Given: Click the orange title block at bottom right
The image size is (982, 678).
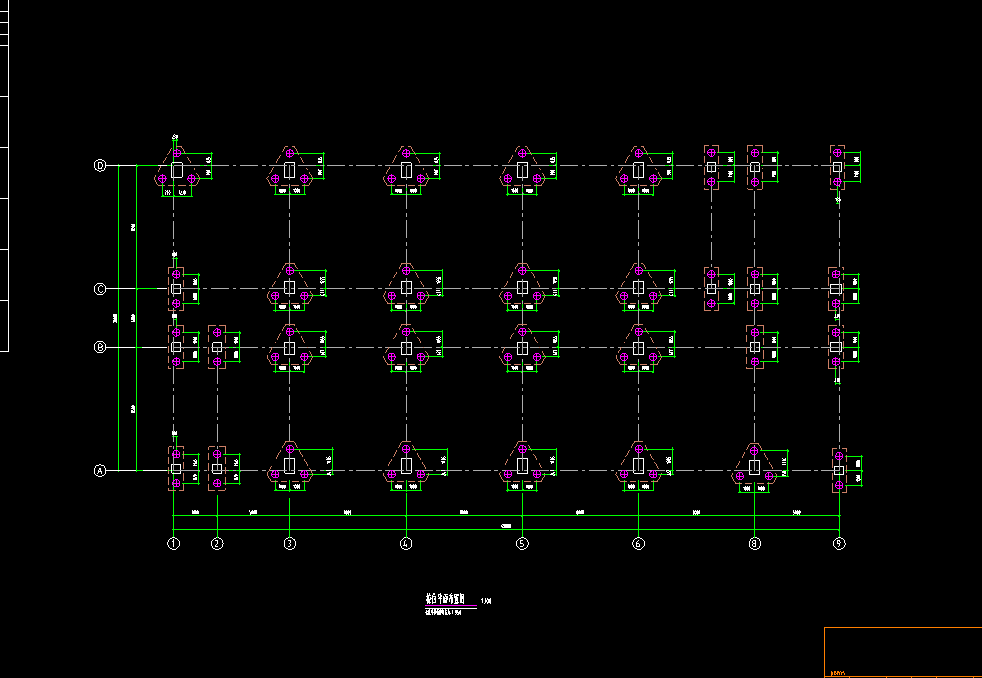Looking at the screenshot, I should tap(902, 652).
